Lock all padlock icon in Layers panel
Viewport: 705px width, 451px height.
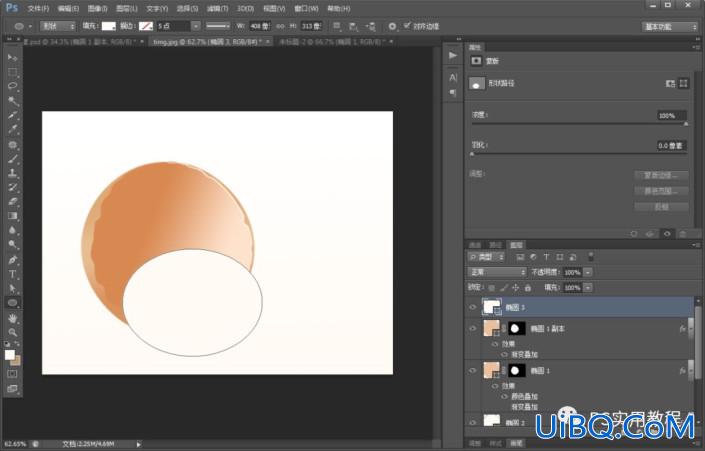tap(528, 287)
